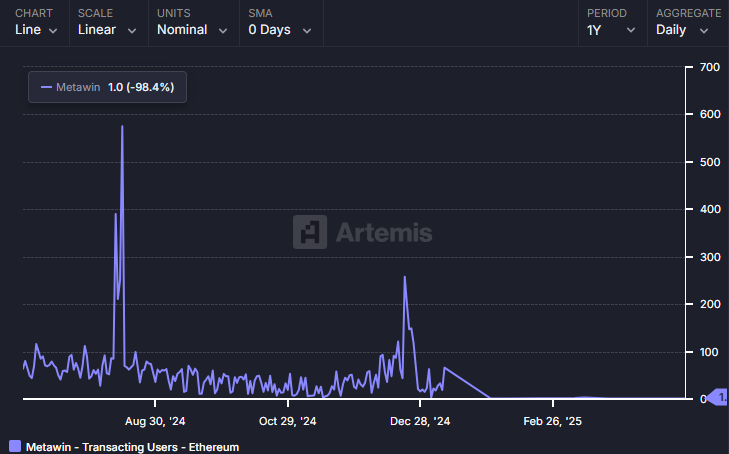Click the 700 y-axis value
729x454 pixels.
click(x=710, y=67)
